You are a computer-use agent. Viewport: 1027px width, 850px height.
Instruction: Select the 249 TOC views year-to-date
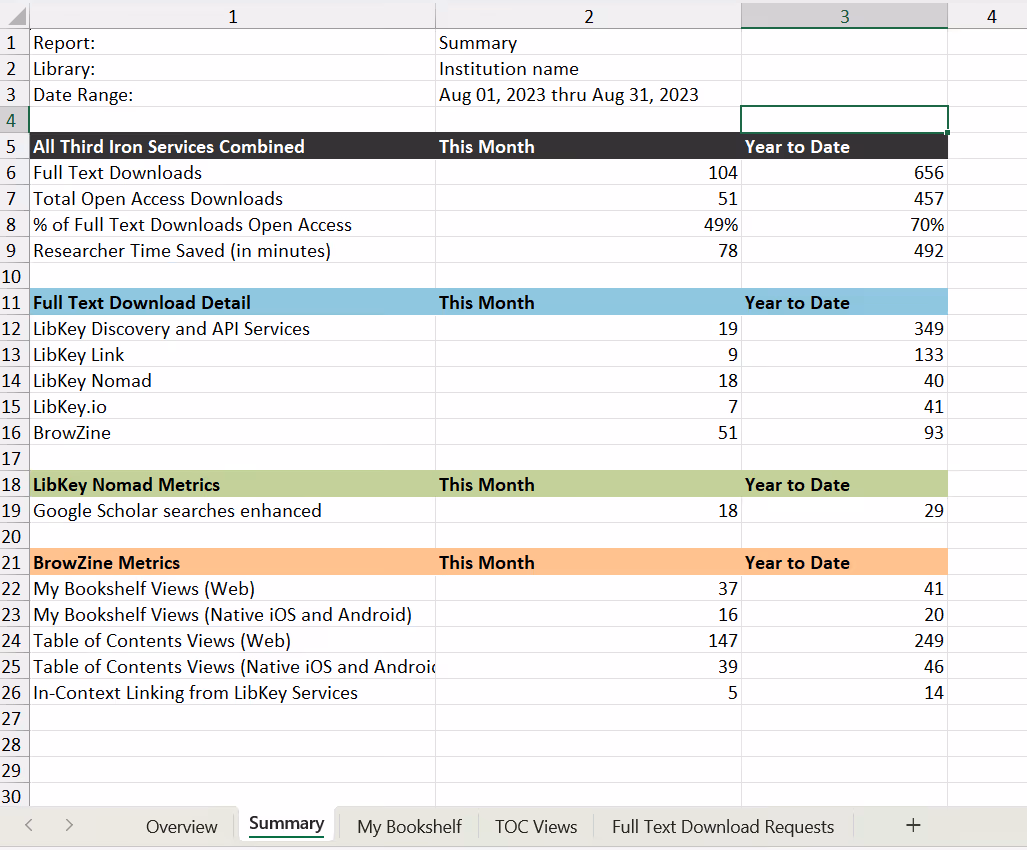click(844, 640)
